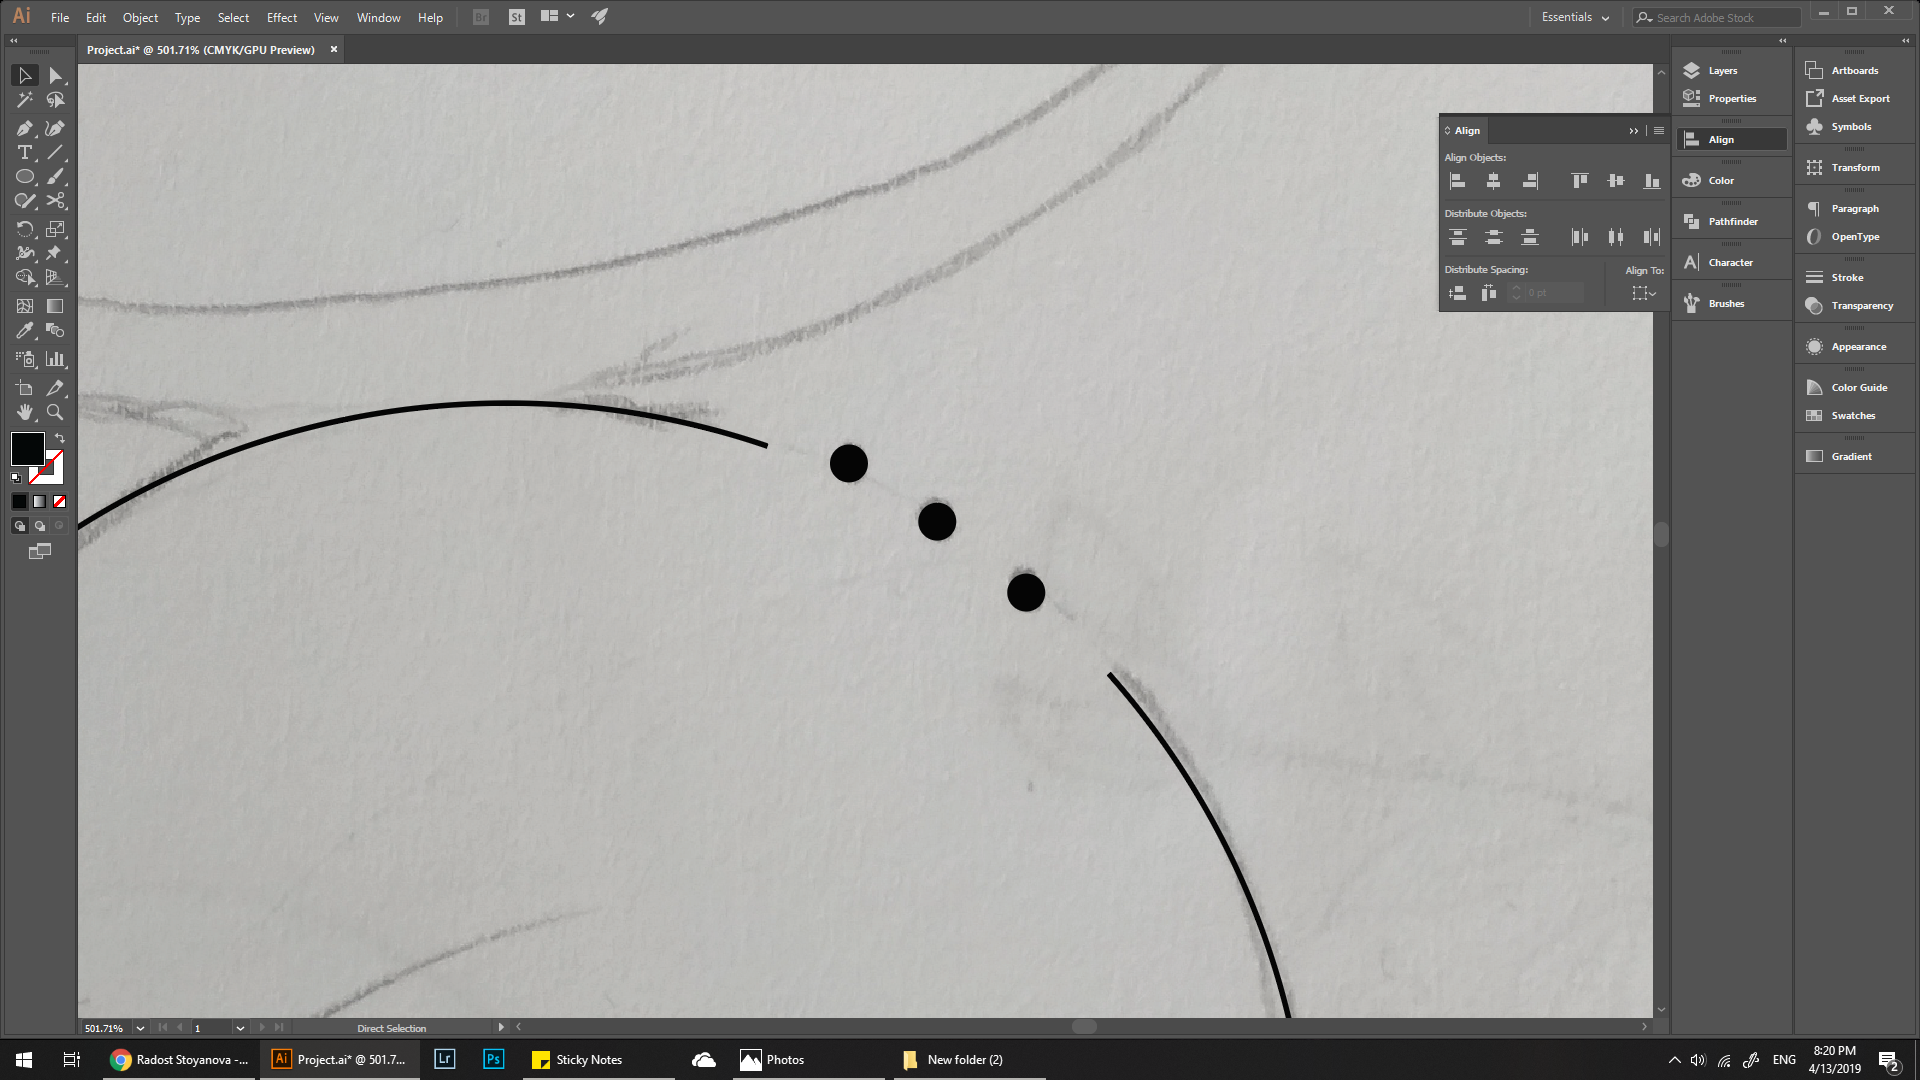Select the Scissors tool
1920x1080 pixels.
tap(55, 201)
